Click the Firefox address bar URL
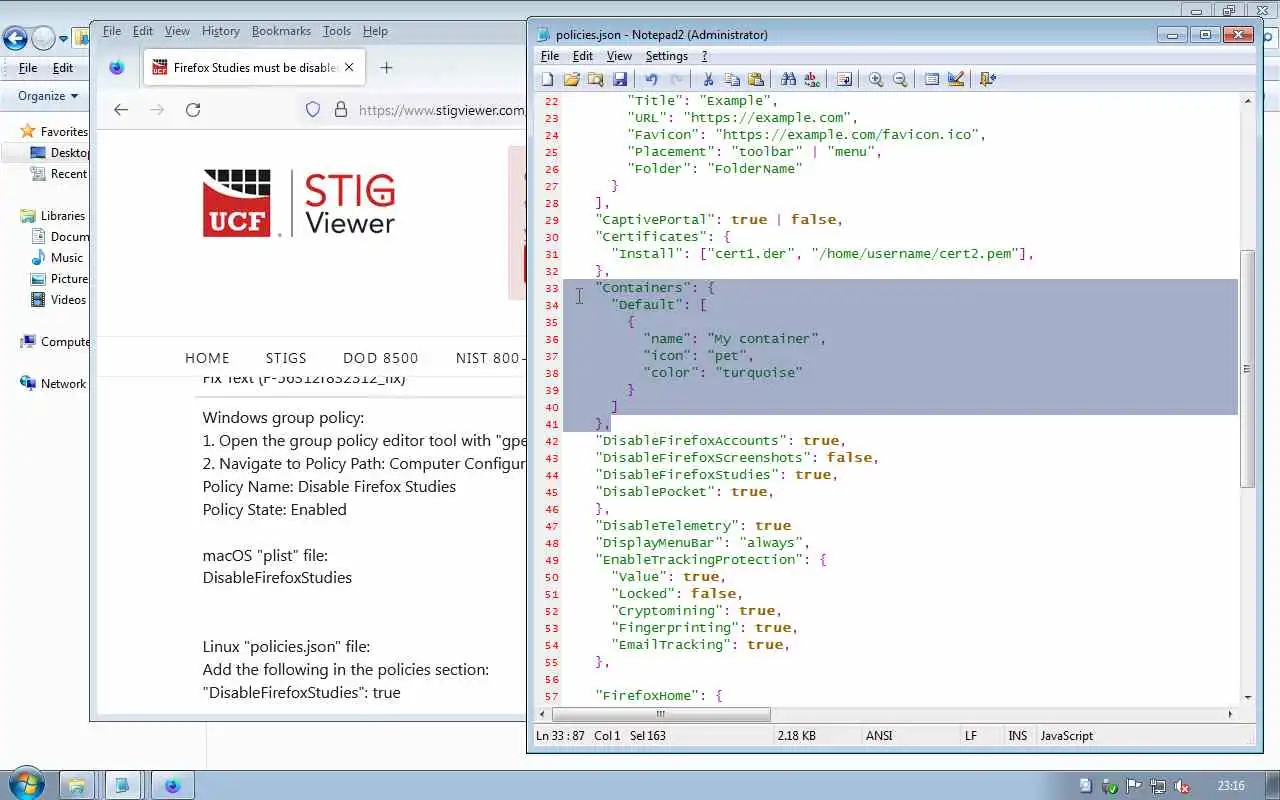 pyautogui.click(x=441, y=110)
